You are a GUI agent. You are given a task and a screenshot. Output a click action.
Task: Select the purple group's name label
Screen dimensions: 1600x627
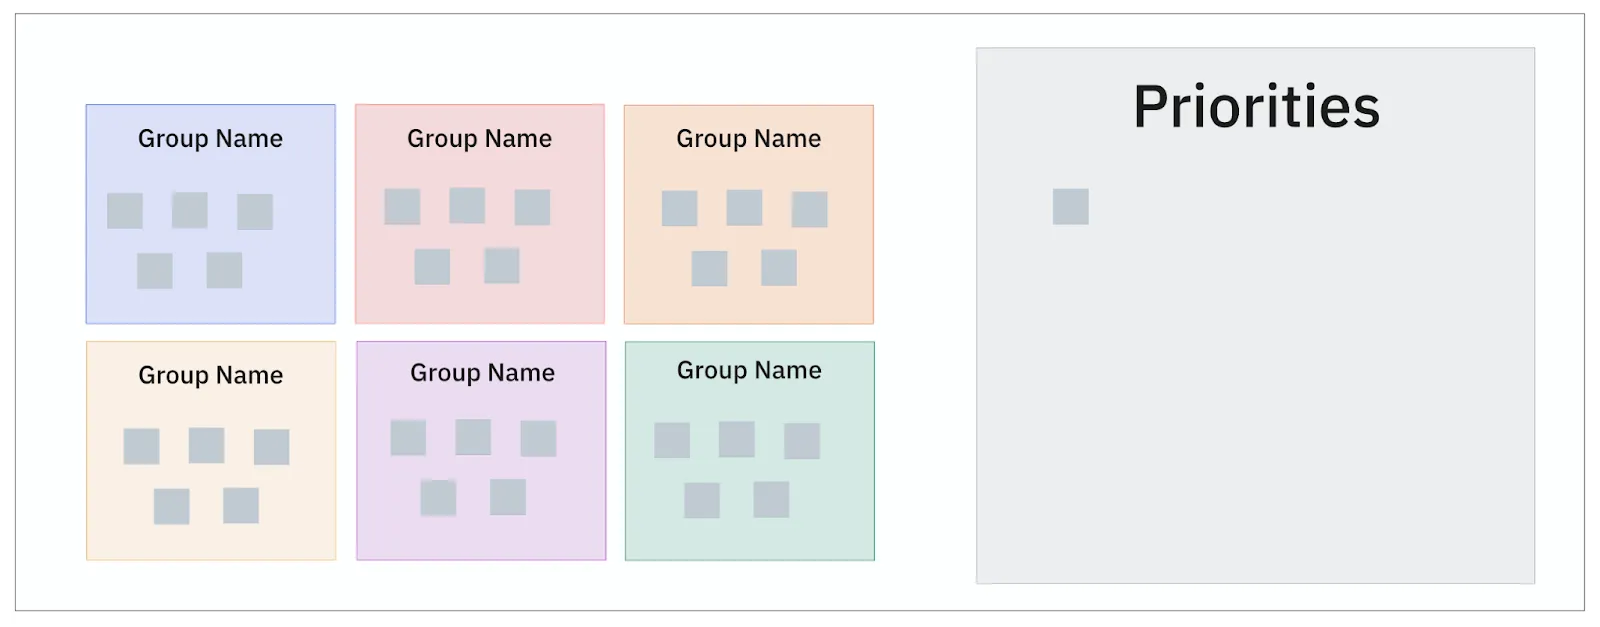(x=482, y=373)
